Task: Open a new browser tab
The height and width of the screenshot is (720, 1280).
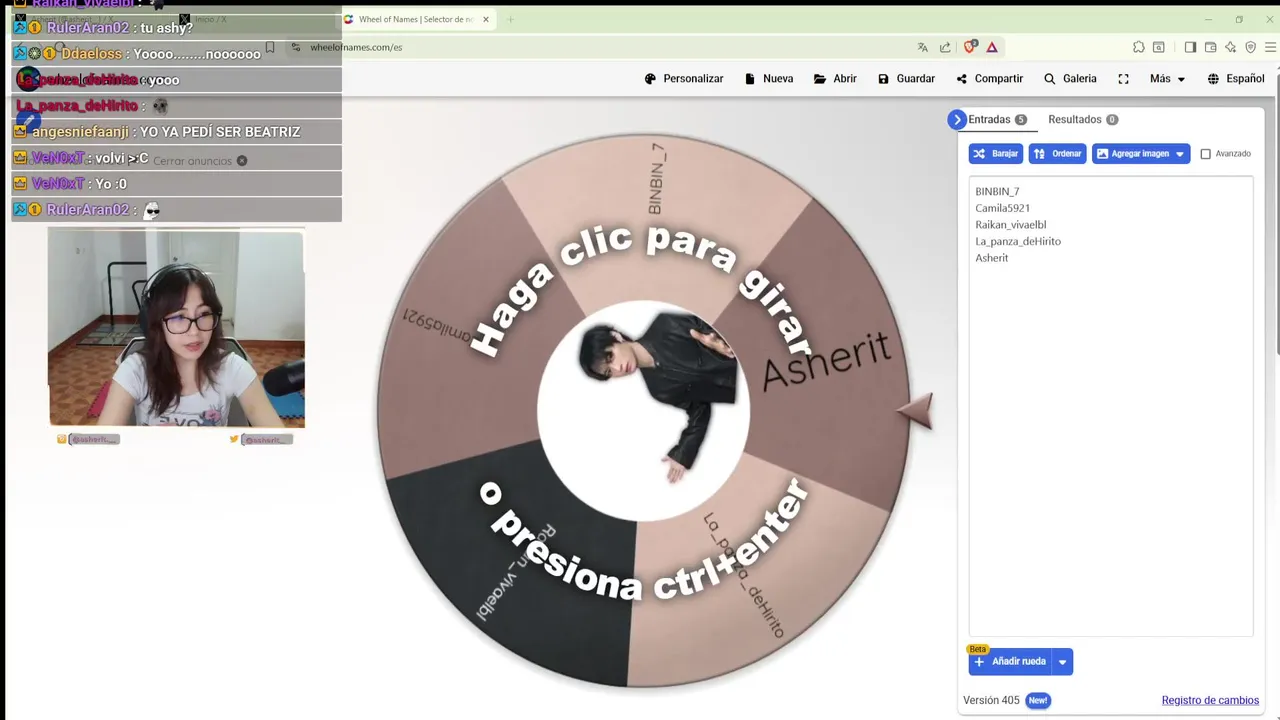Action: 510,19
